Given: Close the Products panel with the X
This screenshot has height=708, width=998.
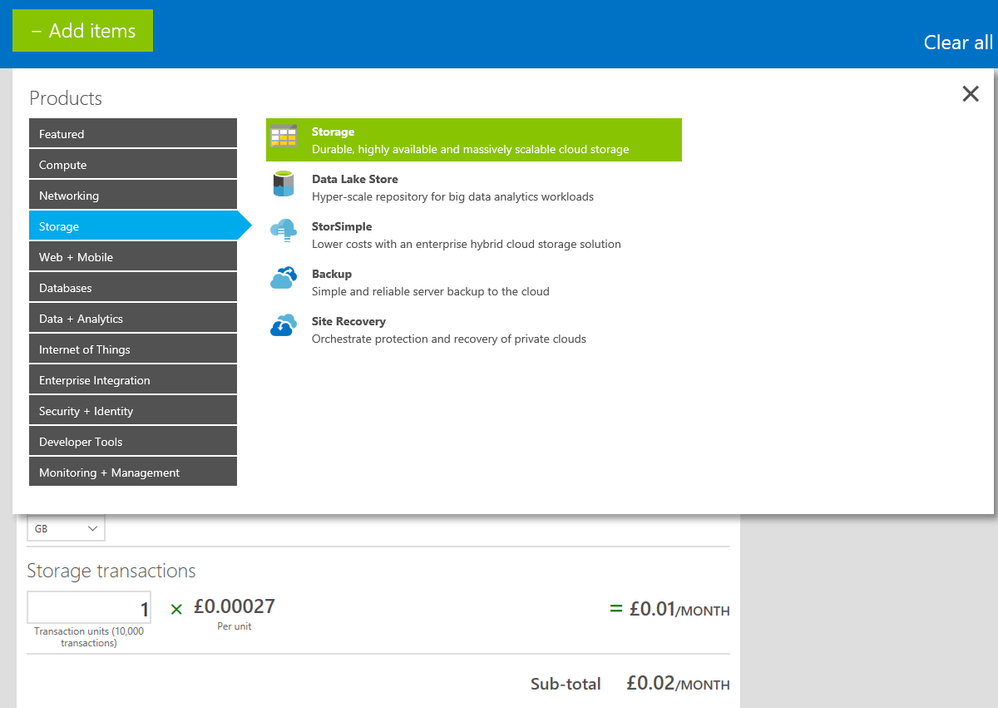Looking at the screenshot, I should coord(970,94).
